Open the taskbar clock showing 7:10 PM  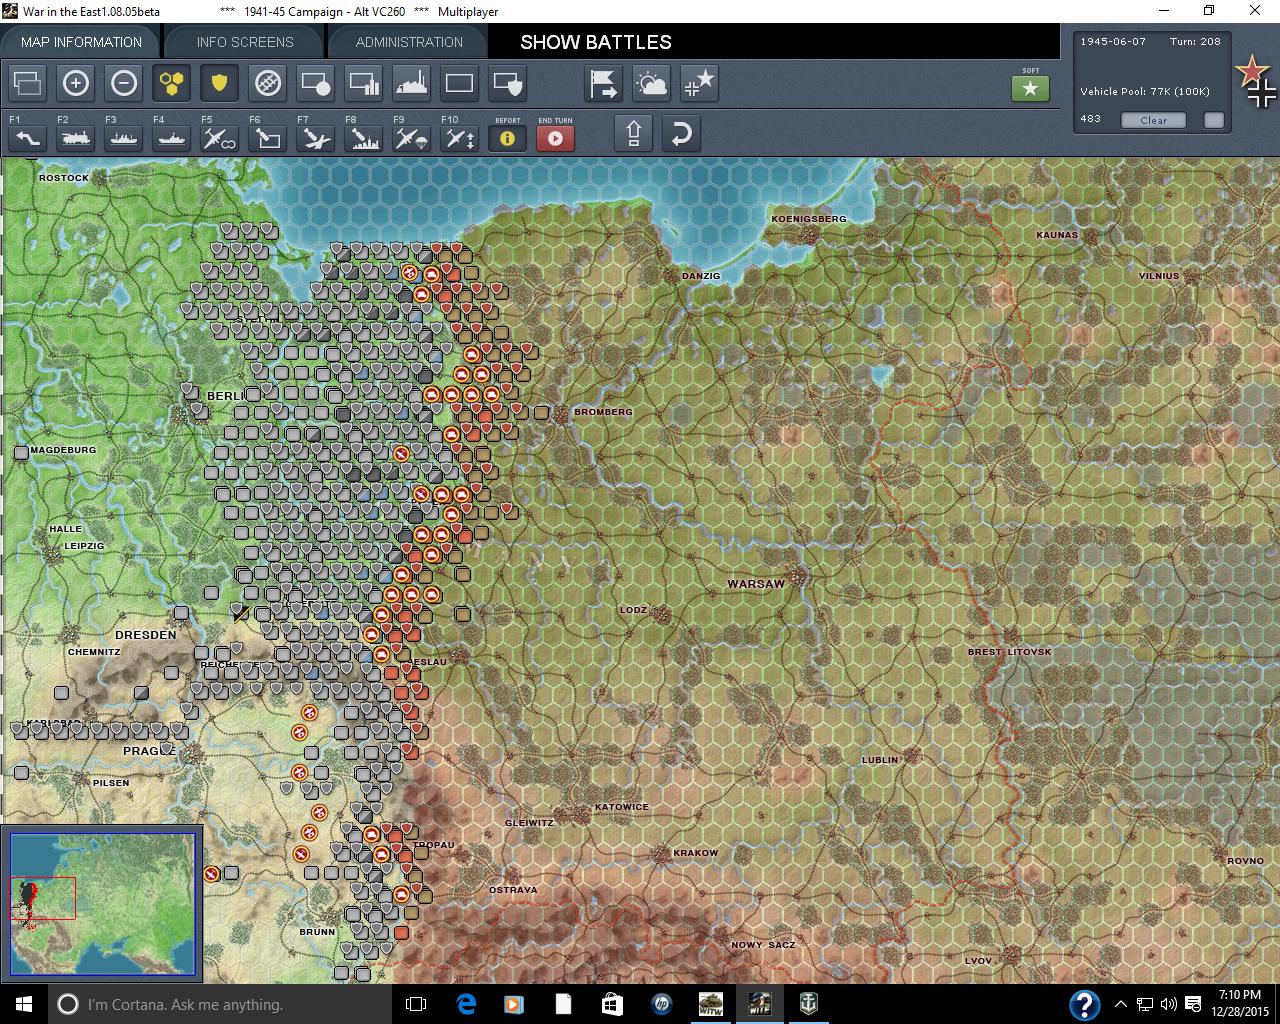[1240, 1004]
